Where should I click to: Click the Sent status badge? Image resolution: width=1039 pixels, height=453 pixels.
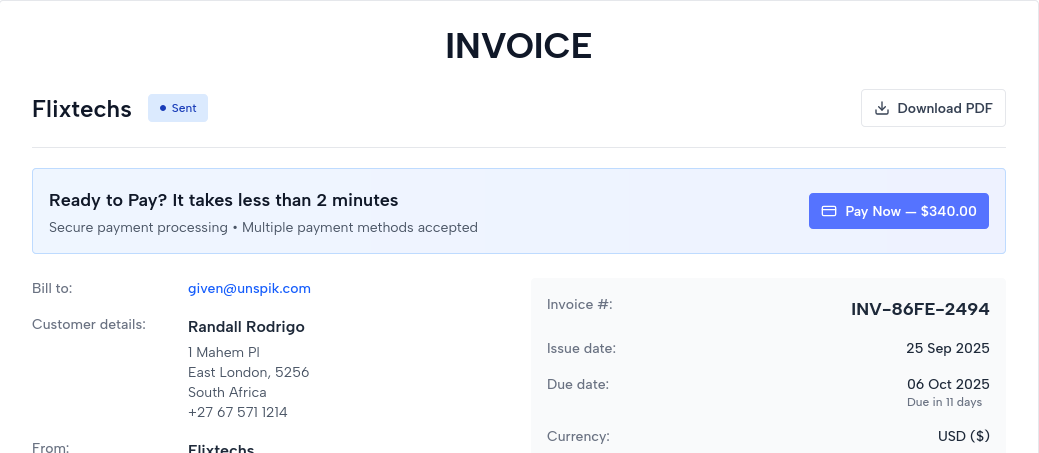pos(178,108)
